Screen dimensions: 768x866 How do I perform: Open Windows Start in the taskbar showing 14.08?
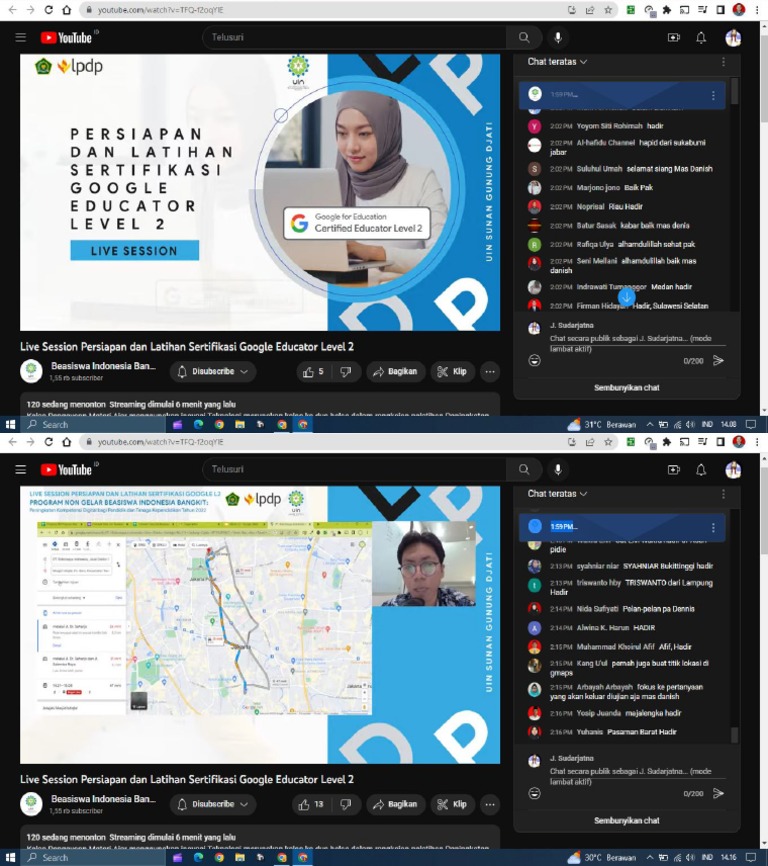(x=10, y=424)
